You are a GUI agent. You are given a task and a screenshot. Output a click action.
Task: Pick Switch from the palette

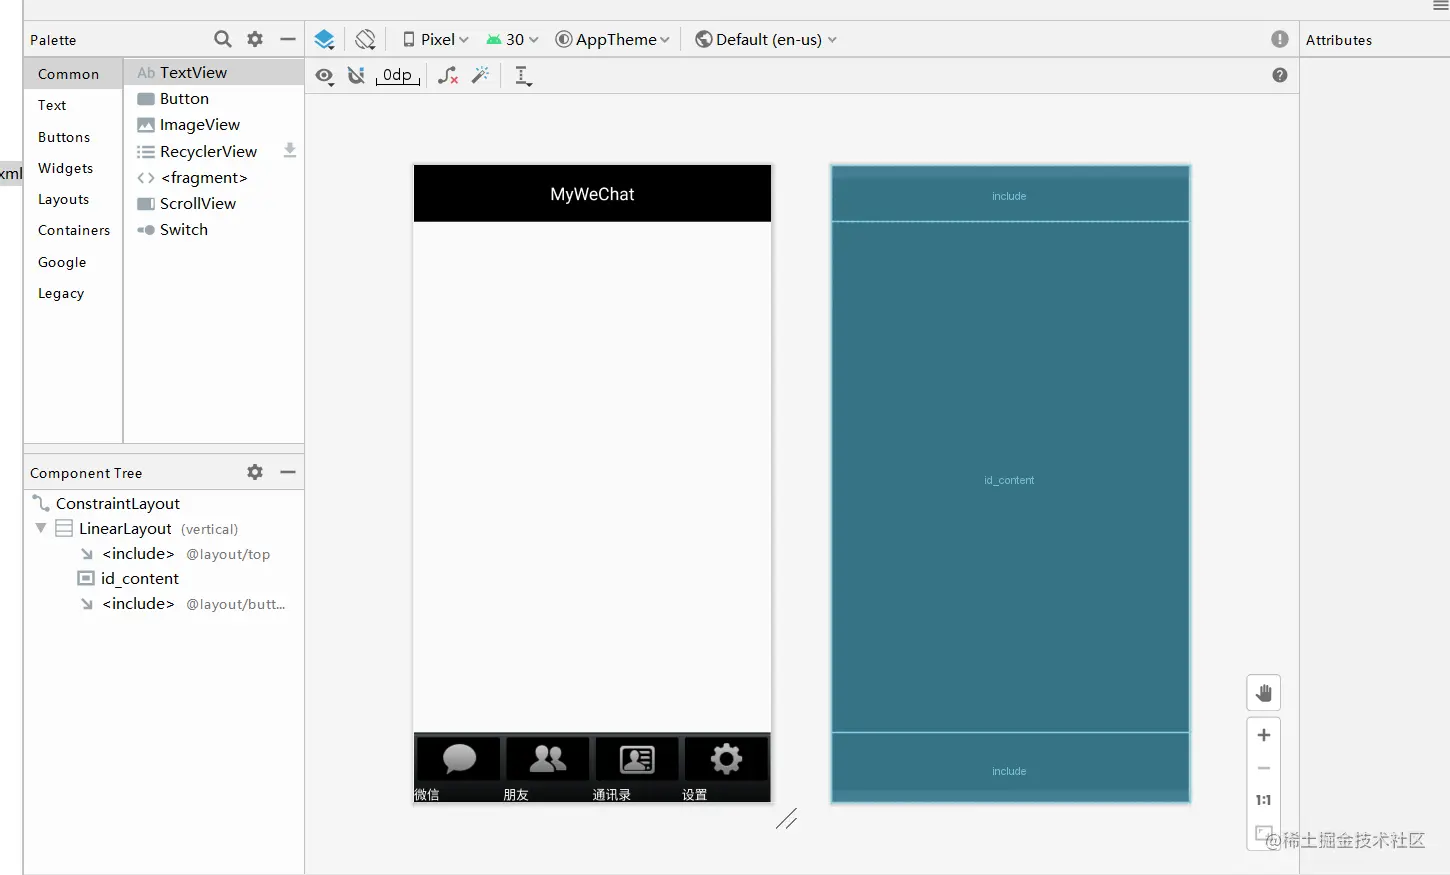click(x=214, y=229)
